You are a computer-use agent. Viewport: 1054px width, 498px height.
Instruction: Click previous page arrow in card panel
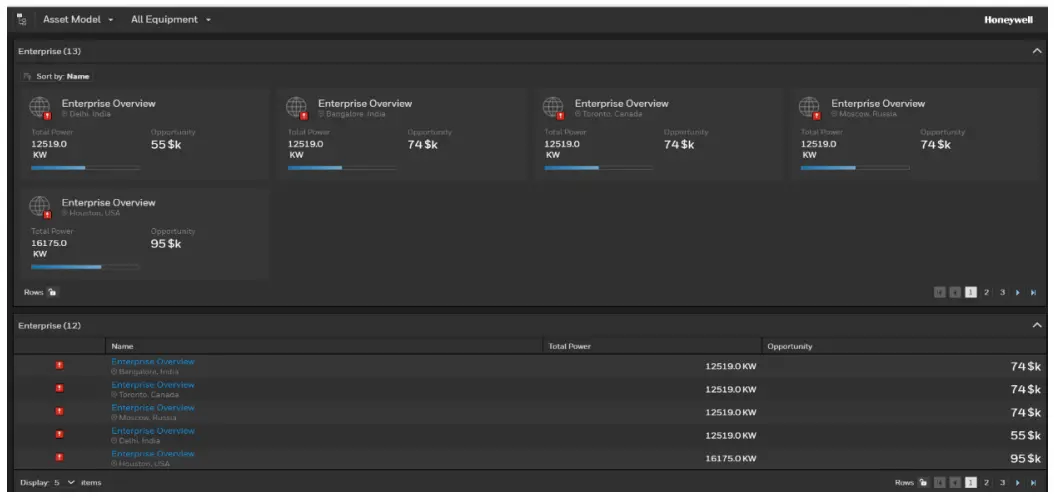[955, 292]
